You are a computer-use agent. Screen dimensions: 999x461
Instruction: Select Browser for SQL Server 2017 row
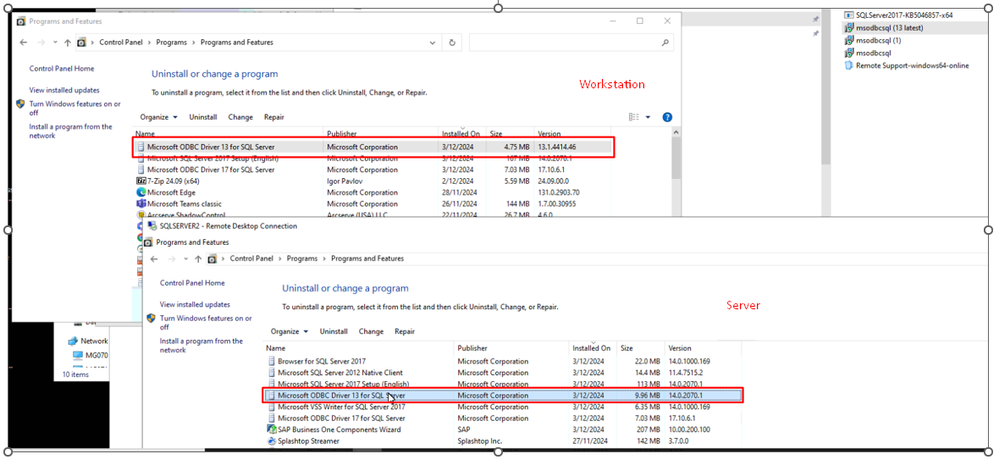(x=503, y=361)
